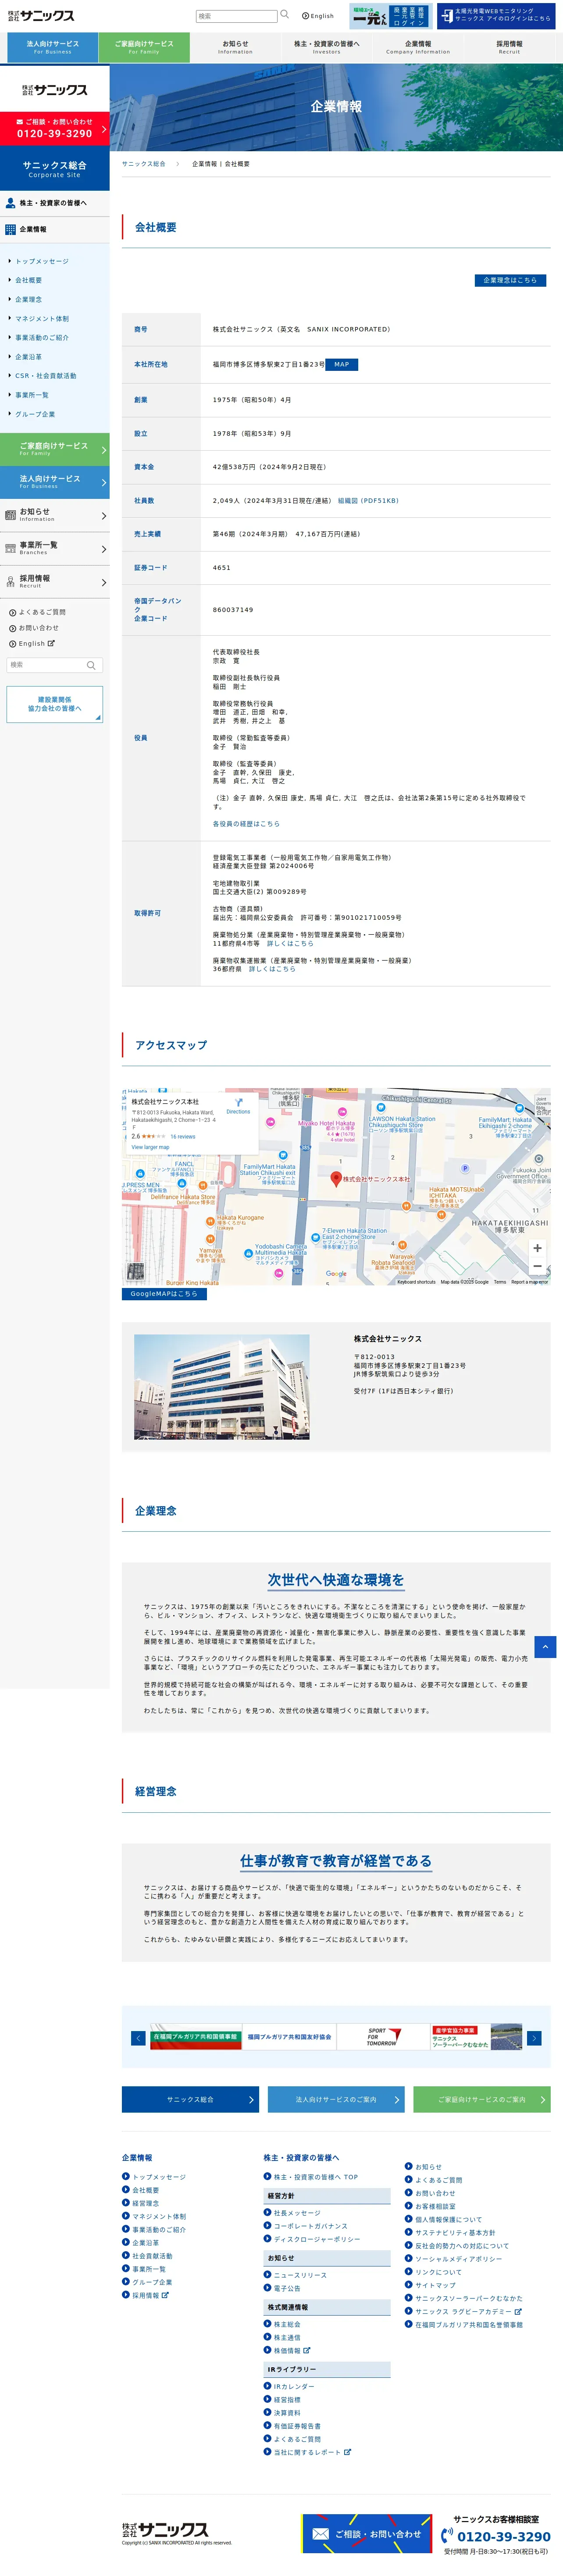563x2576 pixels.
Task: Click サニックス総合 breadcrumb link
Action: [x=144, y=164]
